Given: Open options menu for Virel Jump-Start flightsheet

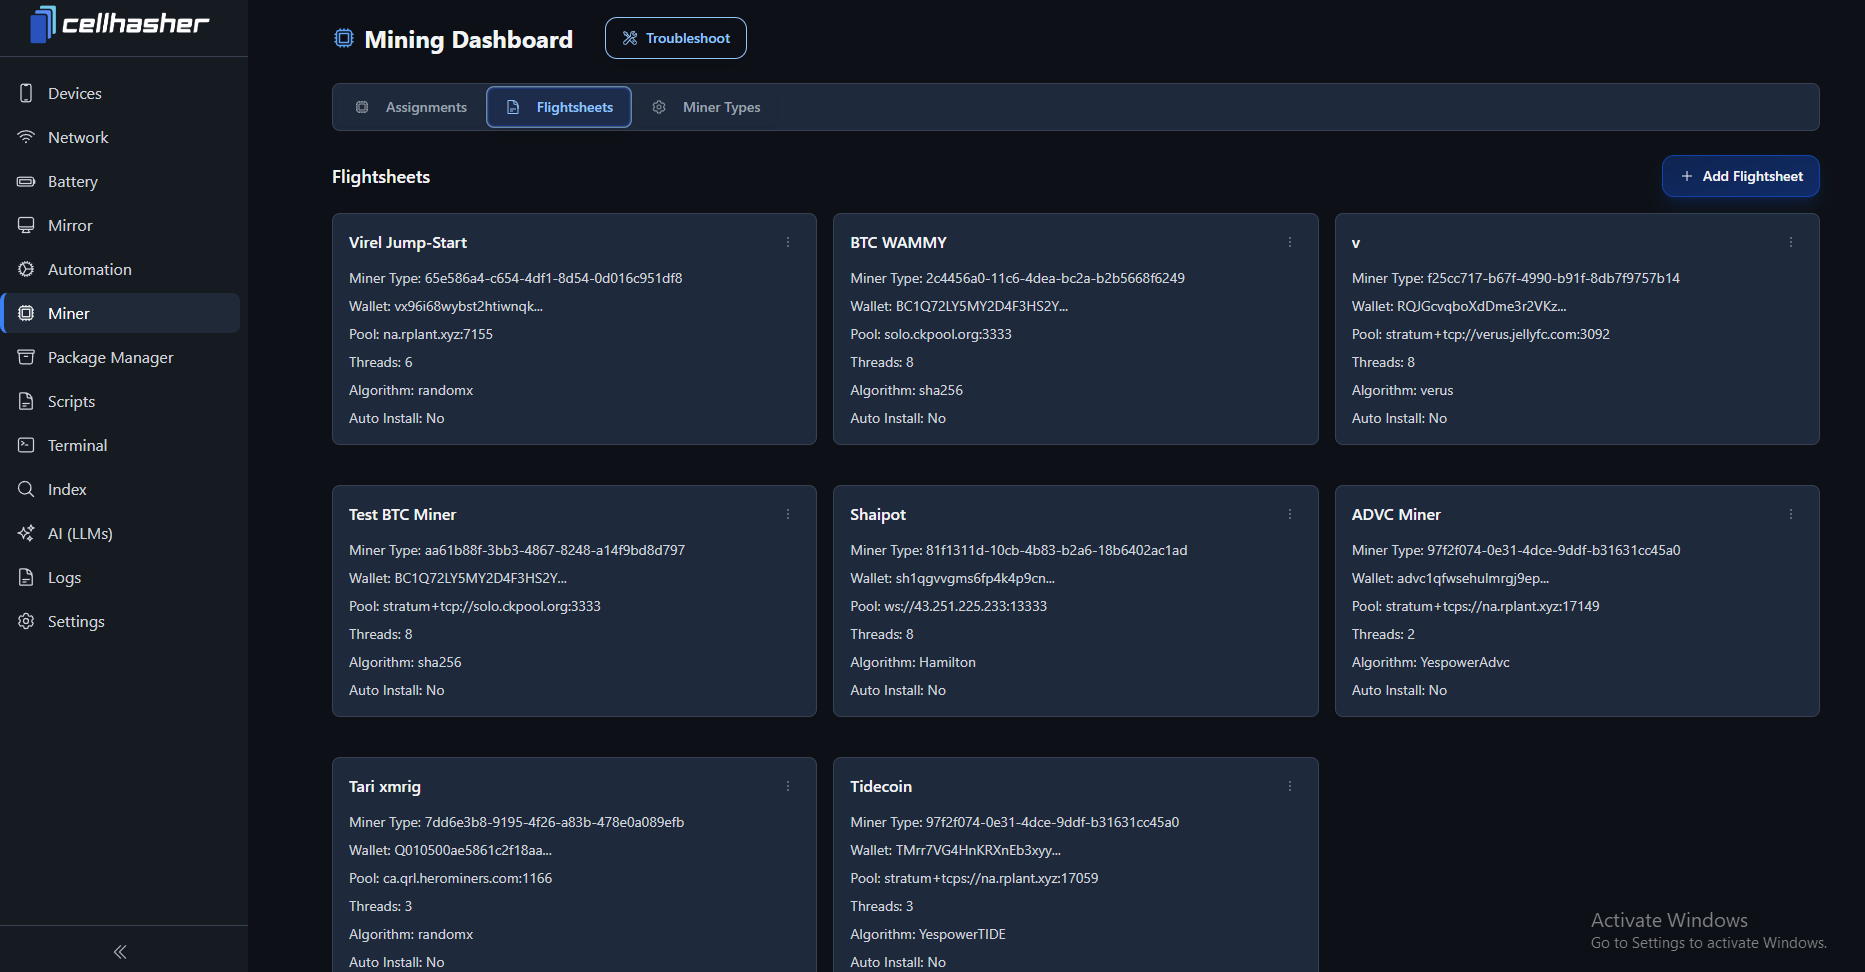Looking at the screenshot, I should (x=788, y=242).
